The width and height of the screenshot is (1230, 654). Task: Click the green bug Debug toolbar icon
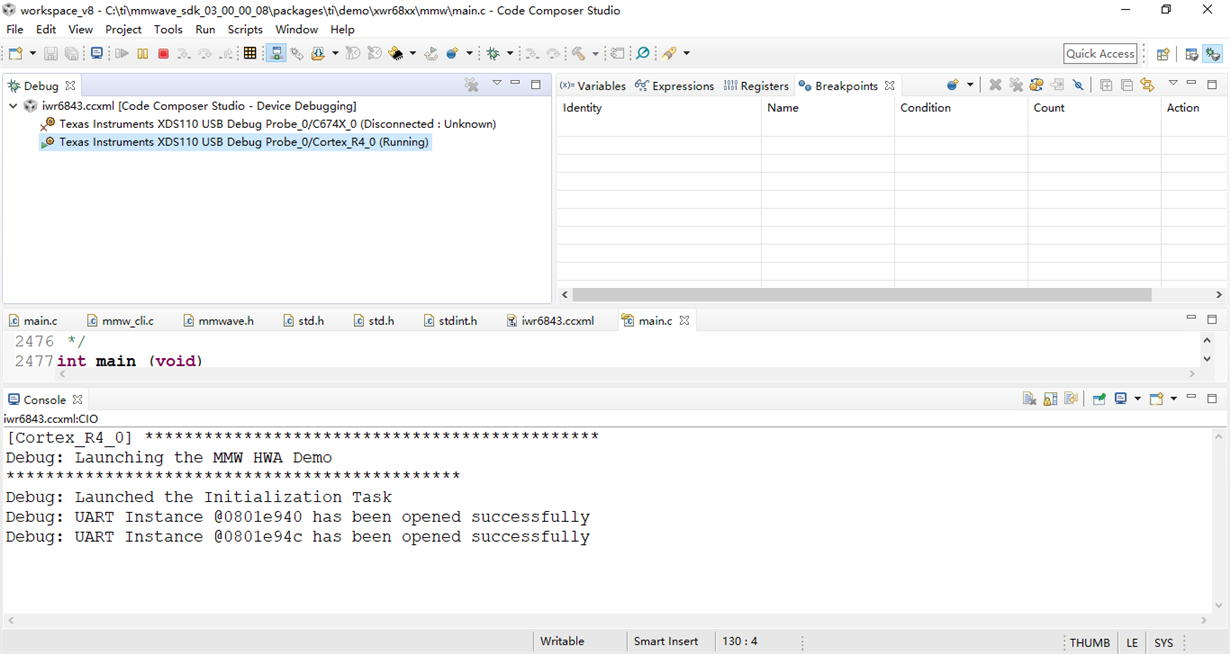click(493, 54)
